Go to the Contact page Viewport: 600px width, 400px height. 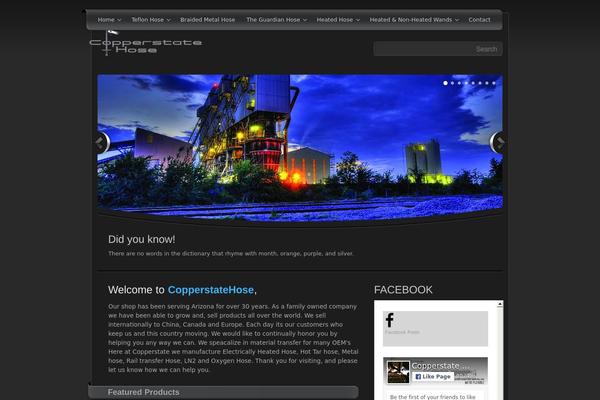[x=479, y=20]
